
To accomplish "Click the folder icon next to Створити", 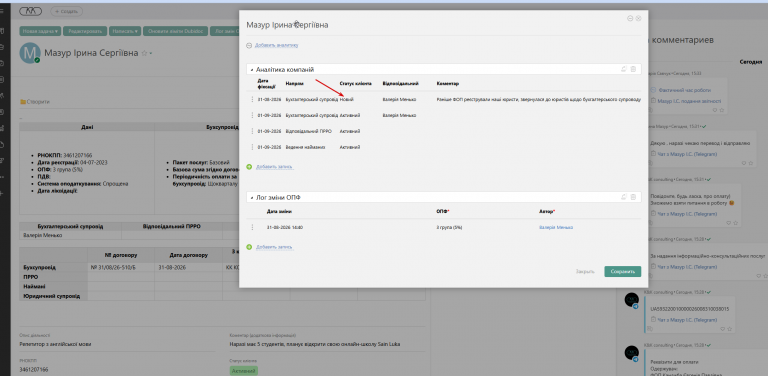I will tap(23, 102).
